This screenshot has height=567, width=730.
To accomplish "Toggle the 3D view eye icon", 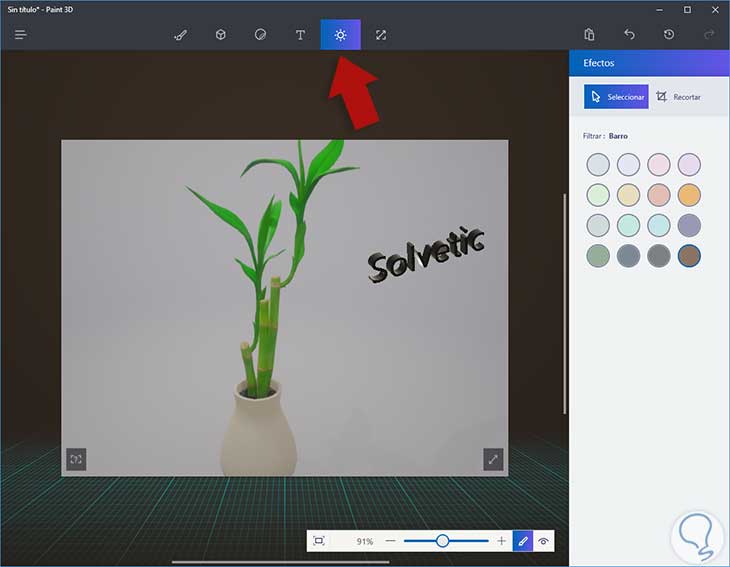I will [x=543, y=541].
